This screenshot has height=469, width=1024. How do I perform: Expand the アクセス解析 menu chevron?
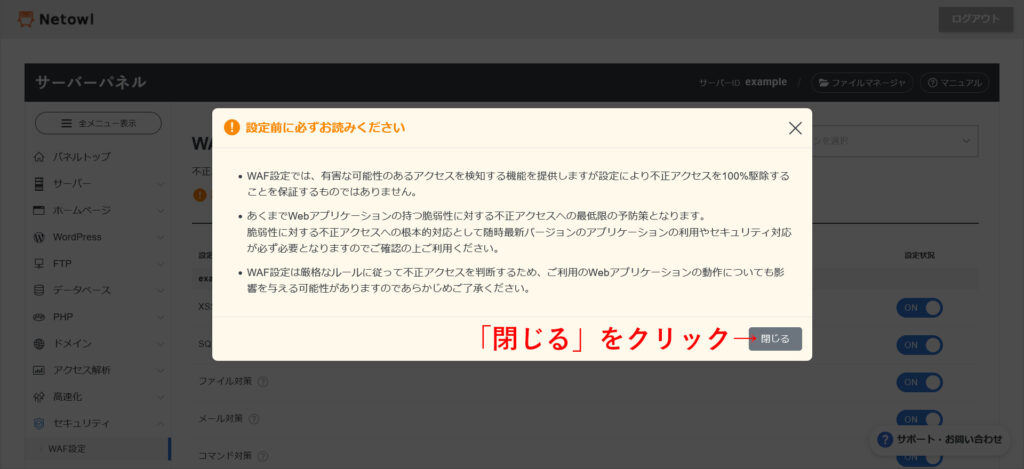(x=161, y=371)
